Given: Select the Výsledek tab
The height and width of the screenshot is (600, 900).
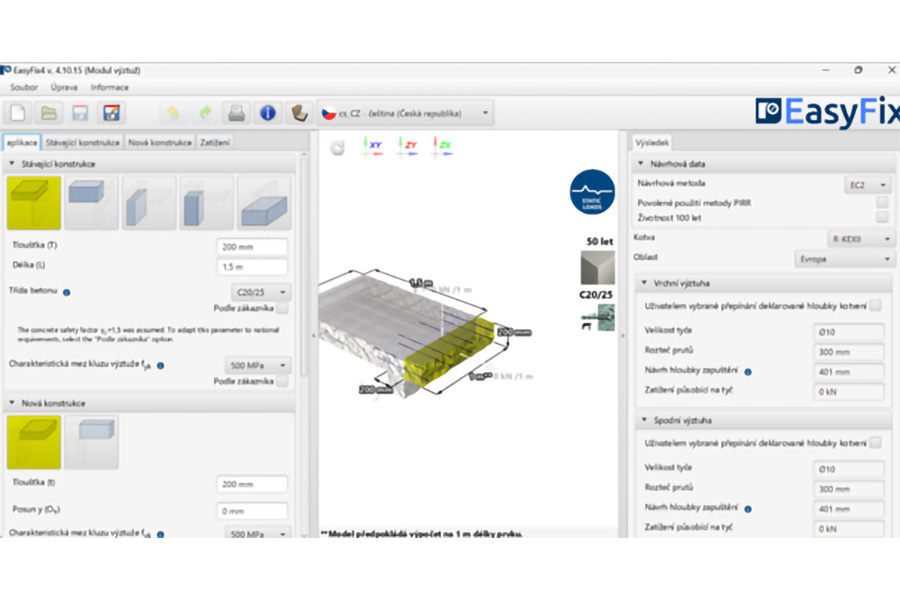Looking at the screenshot, I should point(652,142).
